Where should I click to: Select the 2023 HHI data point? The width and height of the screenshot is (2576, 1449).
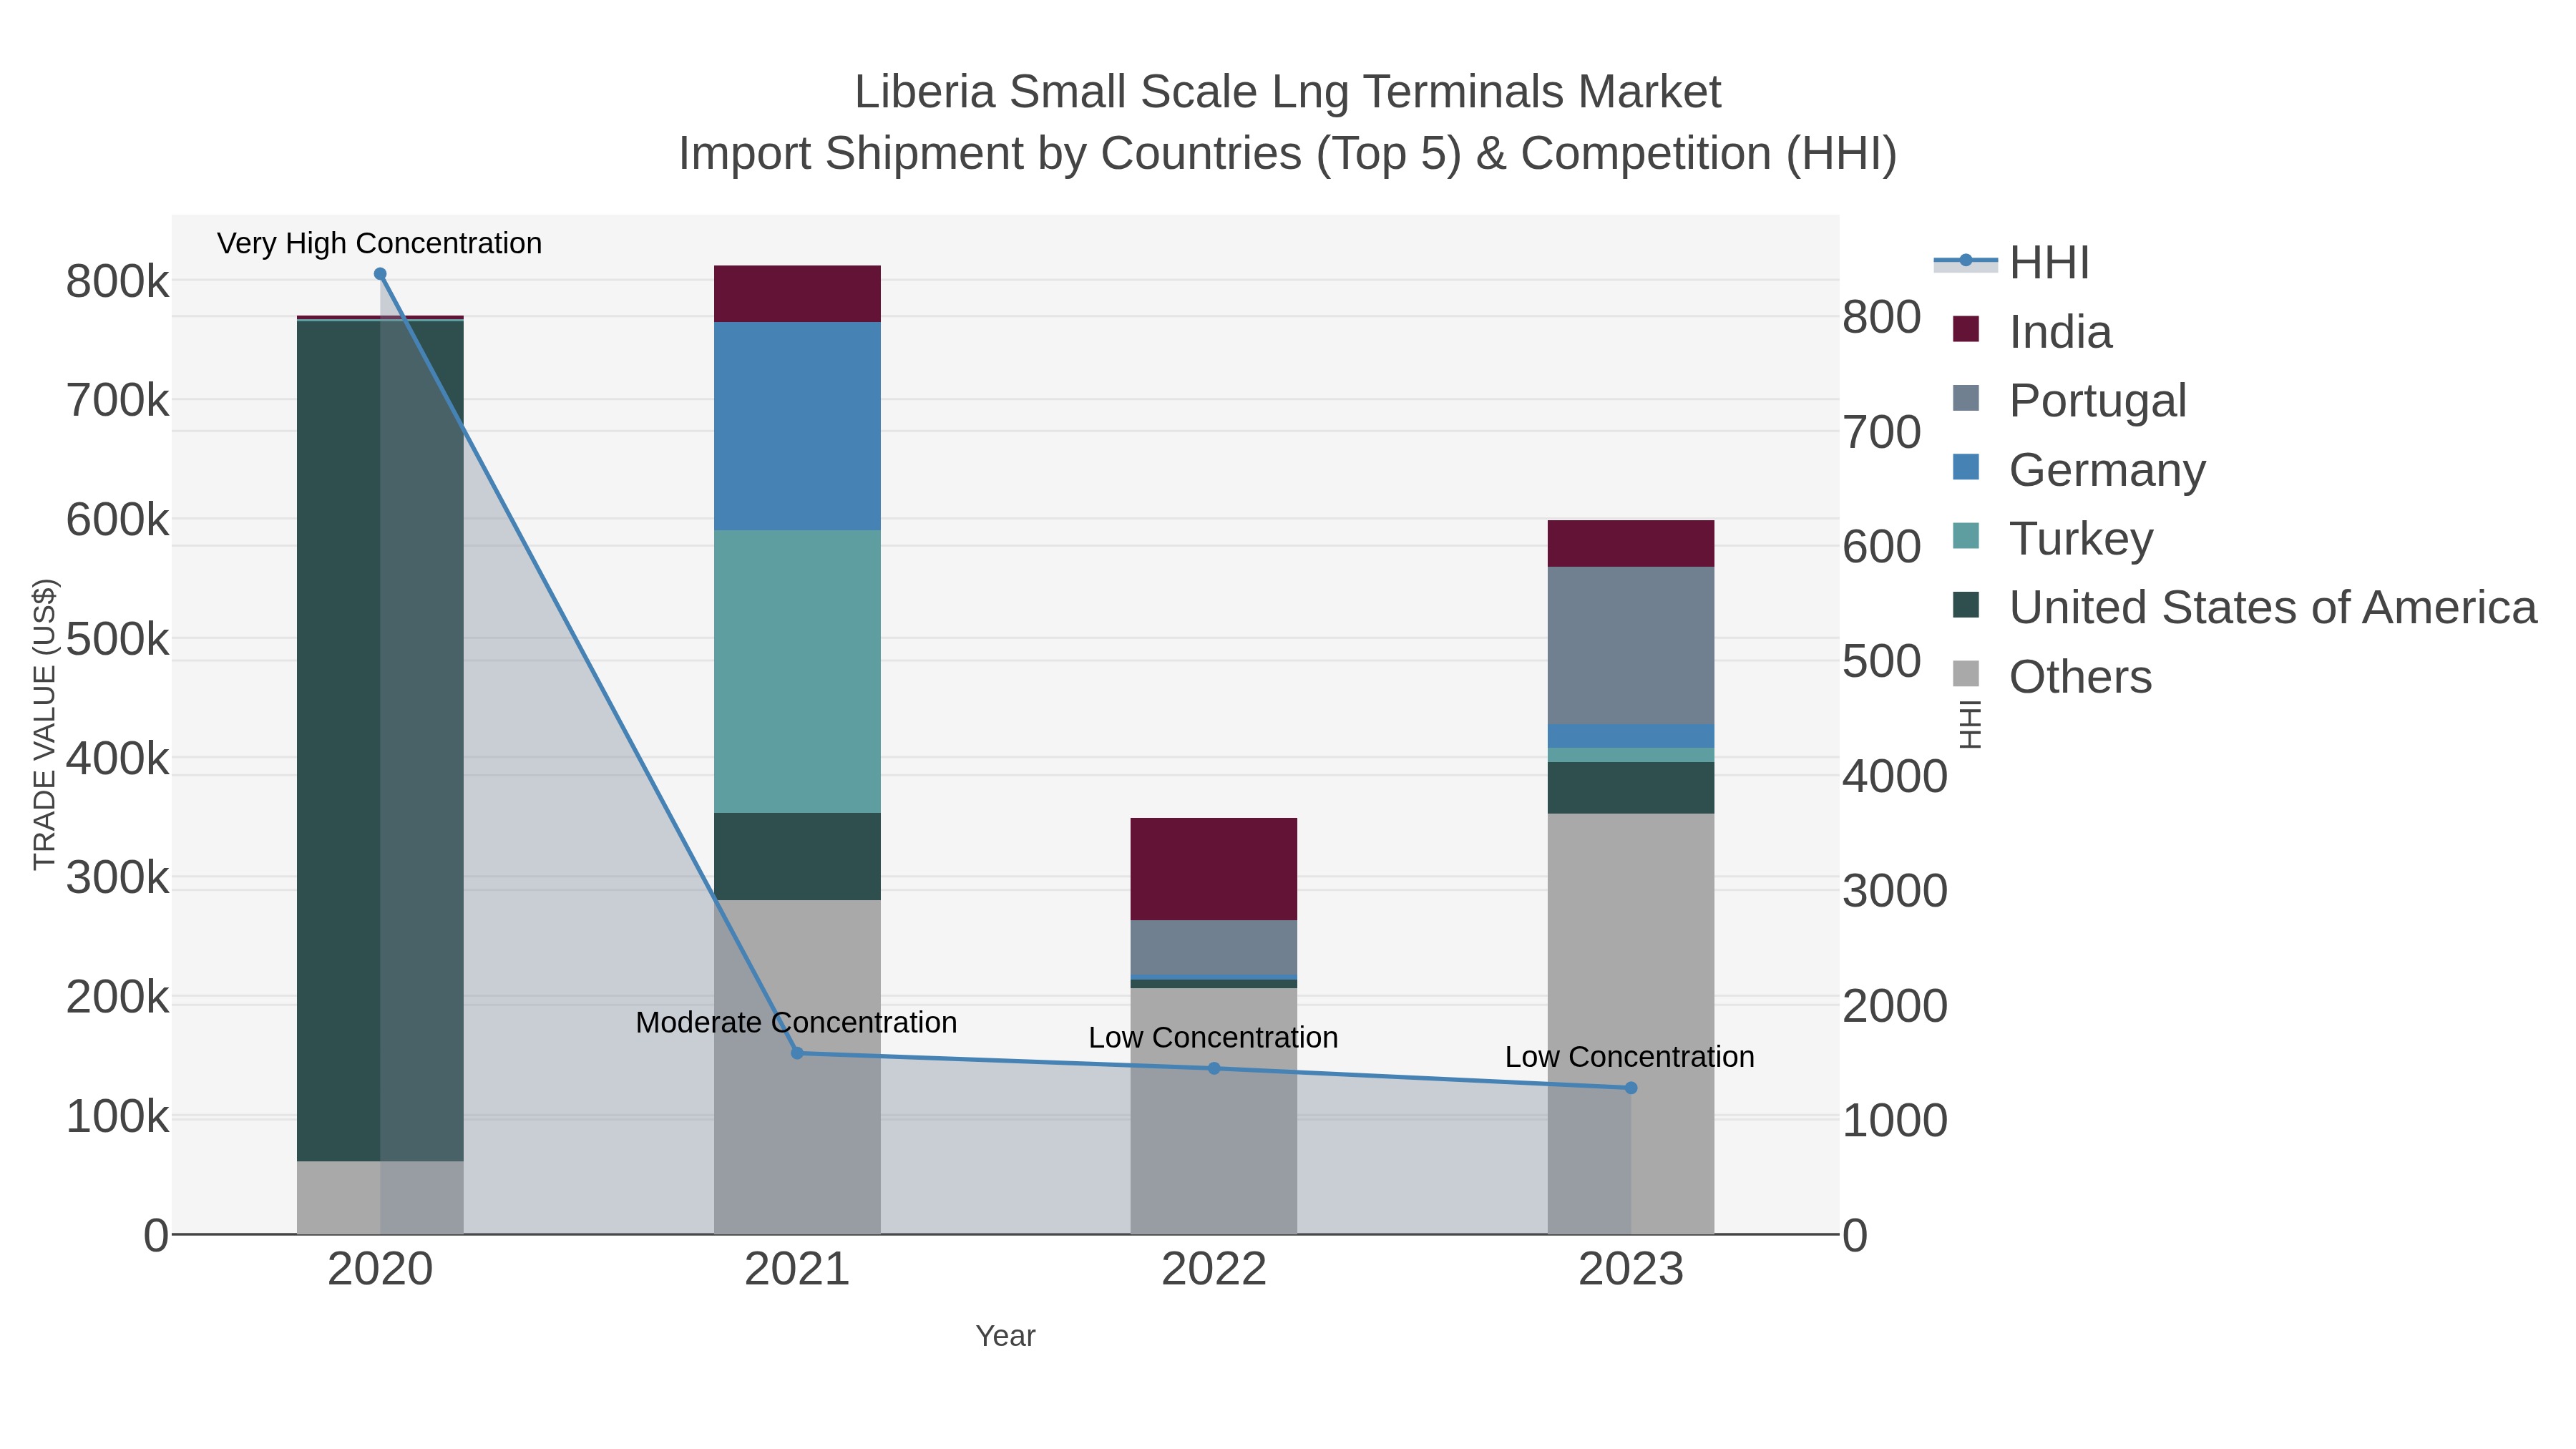click(1631, 1088)
